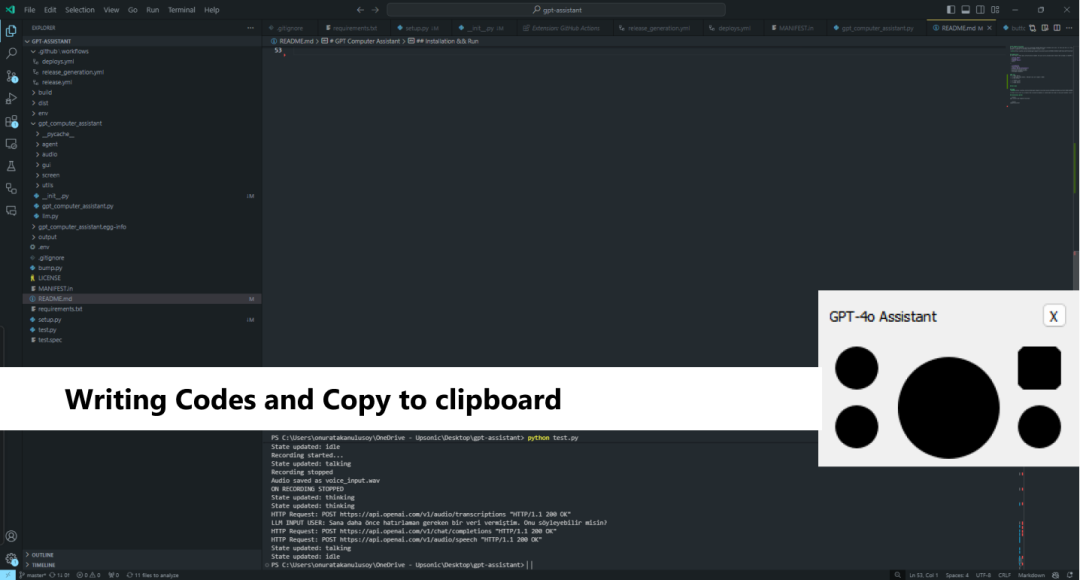Viewport: 1080px width, 580px height.
Task: Close the GPT-4o Assistant window with X
Action: [x=1053, y=316]
